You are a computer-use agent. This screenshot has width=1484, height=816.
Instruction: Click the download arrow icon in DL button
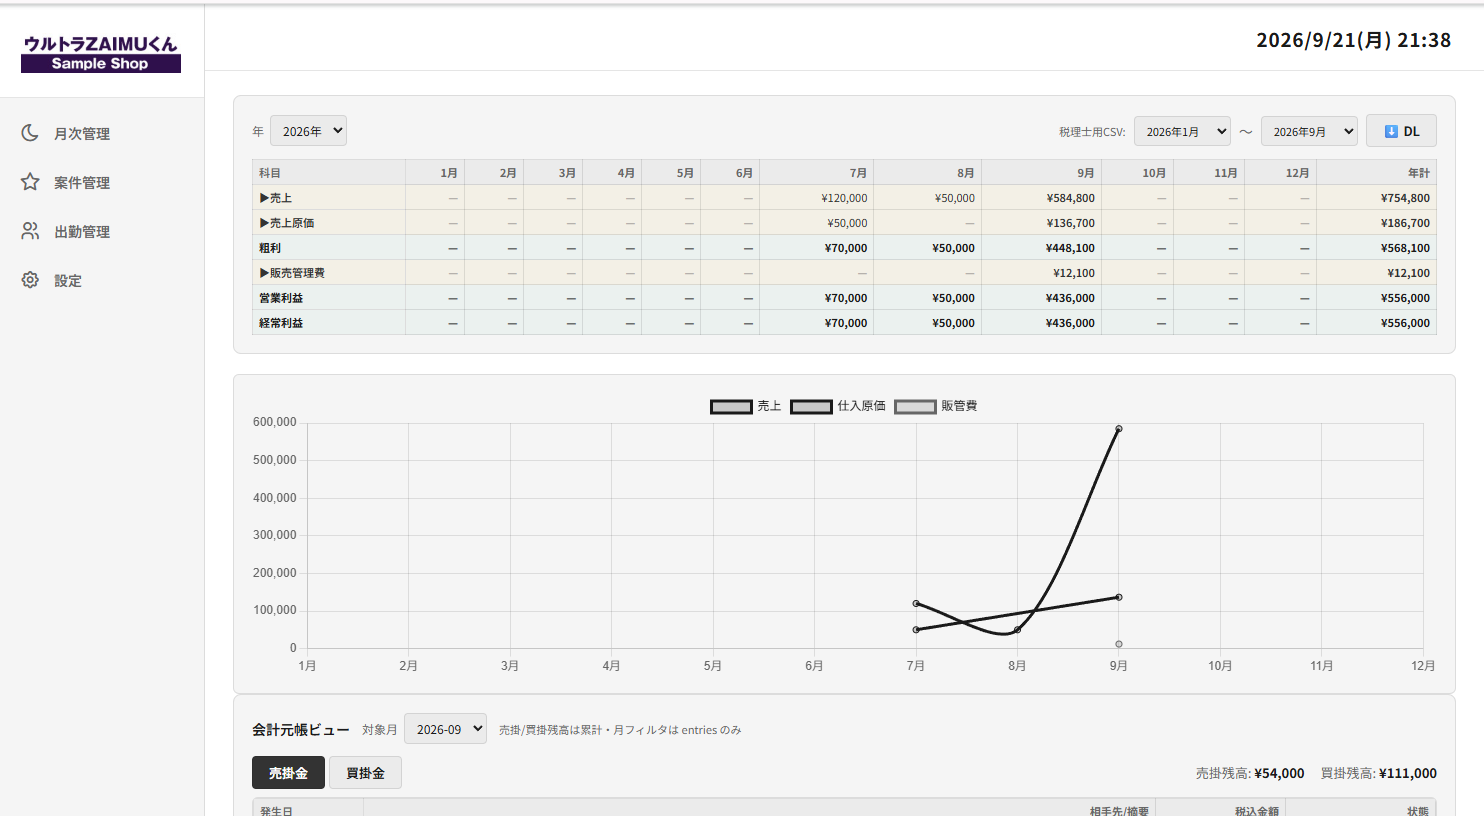tap(1391, 131)
